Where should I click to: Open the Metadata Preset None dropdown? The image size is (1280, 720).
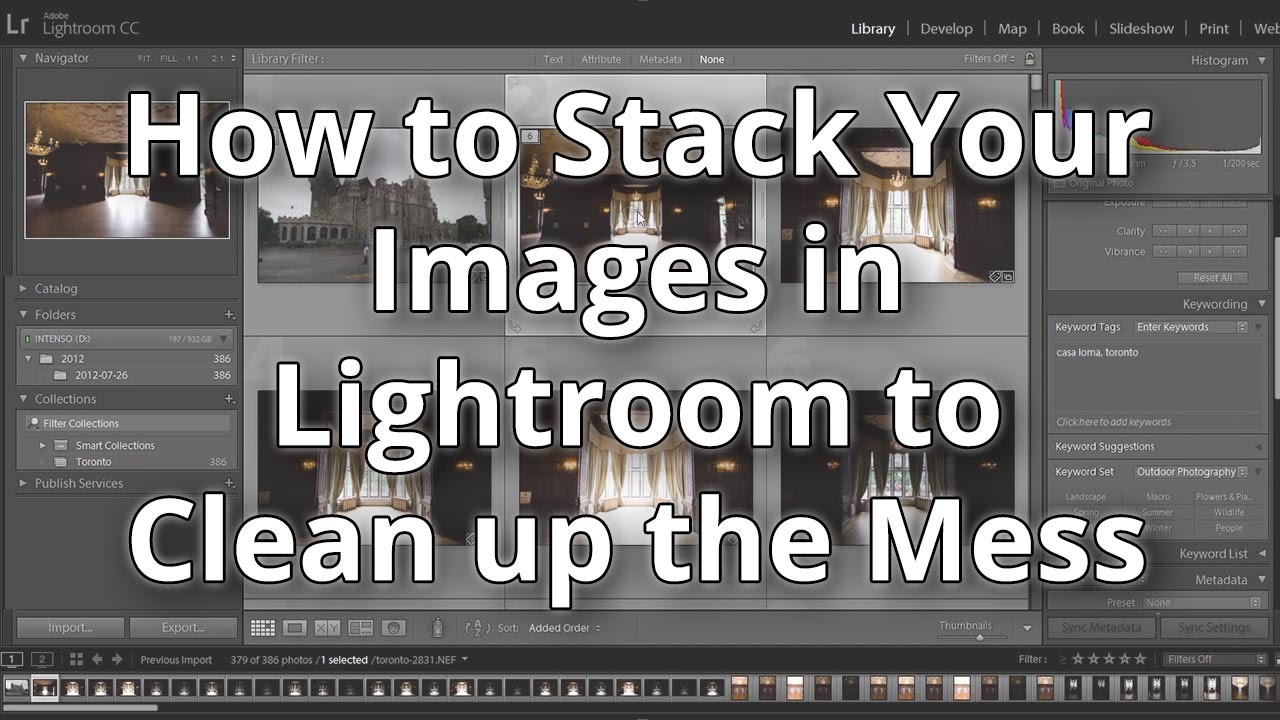(x=1202, y=602)
